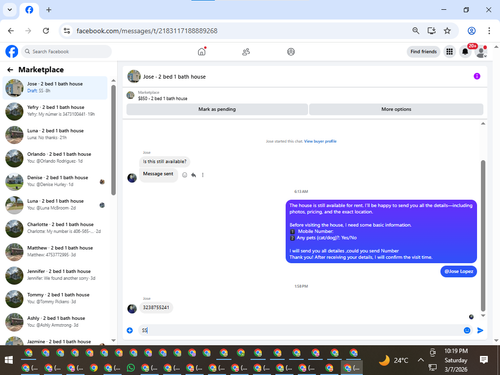Click Find friends button
Image resolution: width=500 pixels, height=375 pixels.
coord(423,52)
